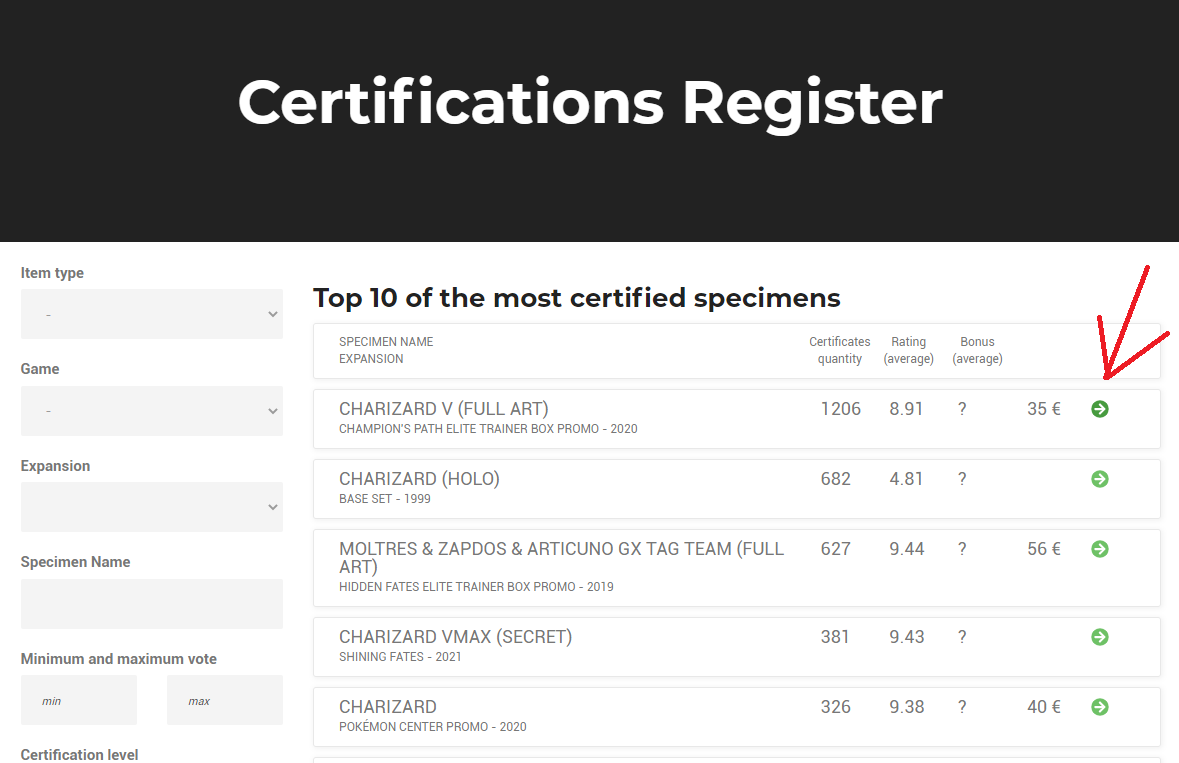Click the 326 certificates quantity value
This screenshot has height=763, width=1179.
835,707
